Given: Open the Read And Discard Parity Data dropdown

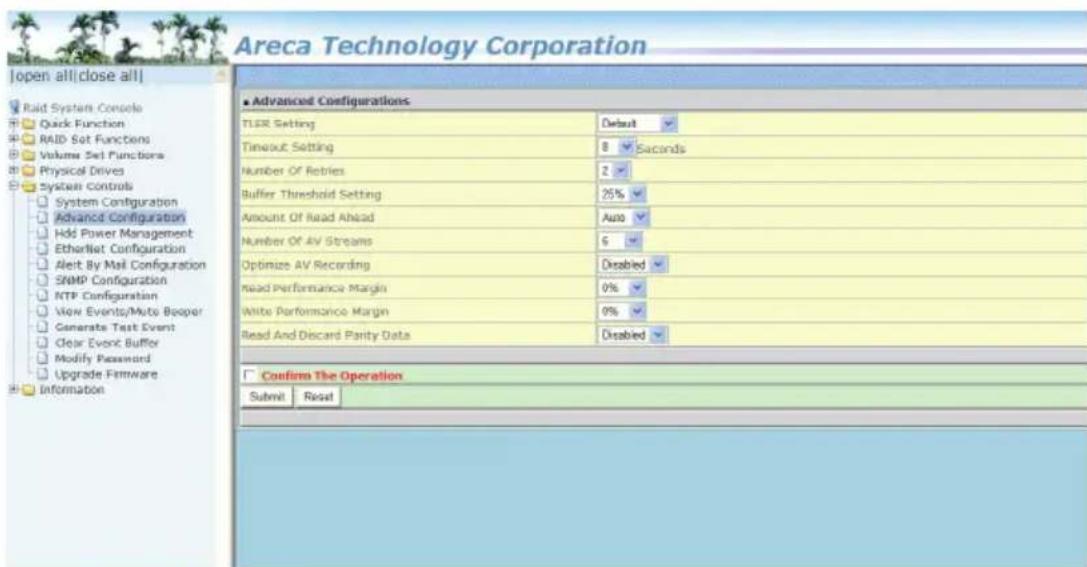Looking at the screenshot, I should [632, 335].
